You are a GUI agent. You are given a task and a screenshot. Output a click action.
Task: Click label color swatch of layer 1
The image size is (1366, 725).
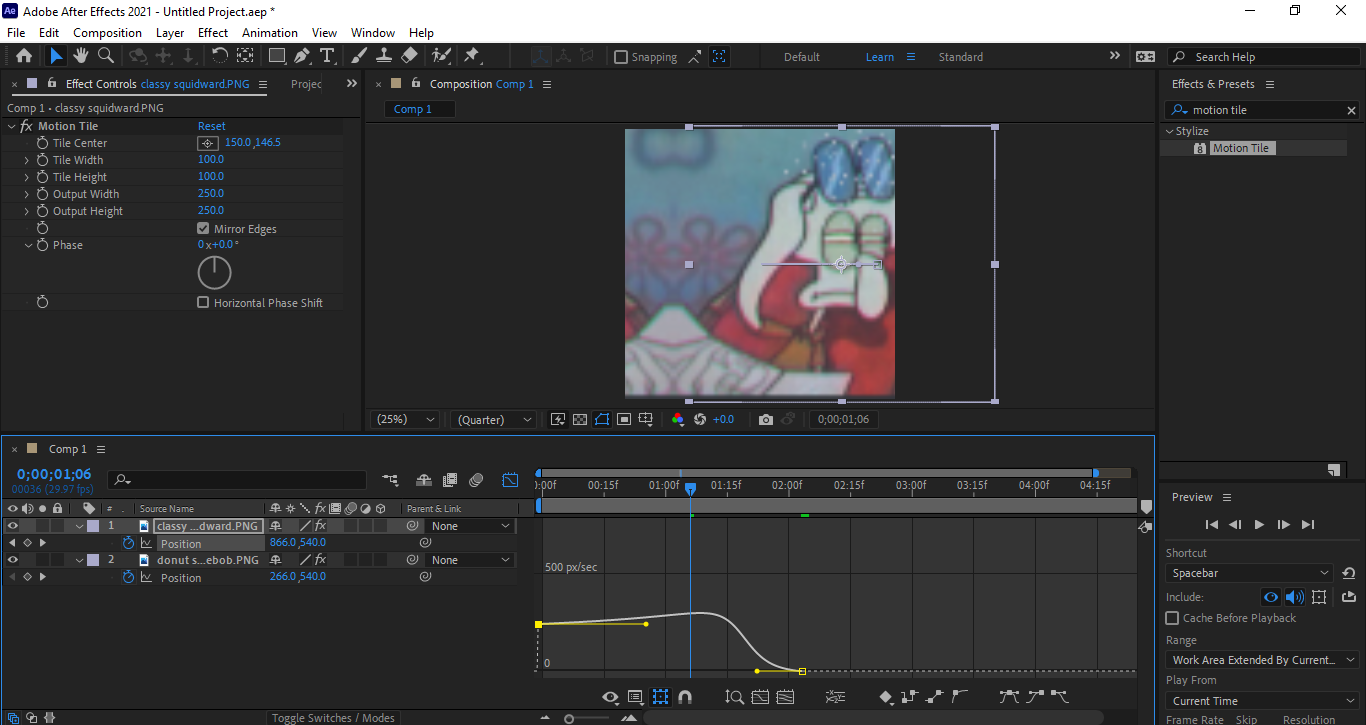pos(93,526)
